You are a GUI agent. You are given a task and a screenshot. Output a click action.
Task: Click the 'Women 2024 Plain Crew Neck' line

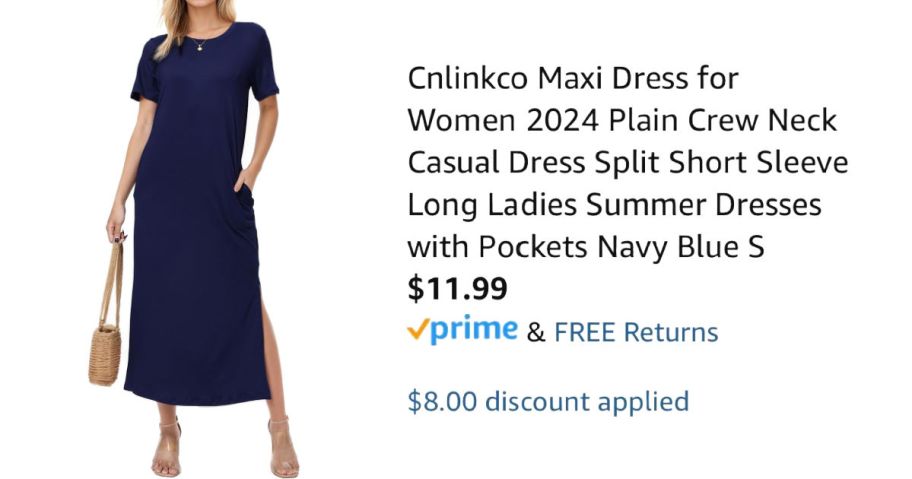click(x=622, y=120)
